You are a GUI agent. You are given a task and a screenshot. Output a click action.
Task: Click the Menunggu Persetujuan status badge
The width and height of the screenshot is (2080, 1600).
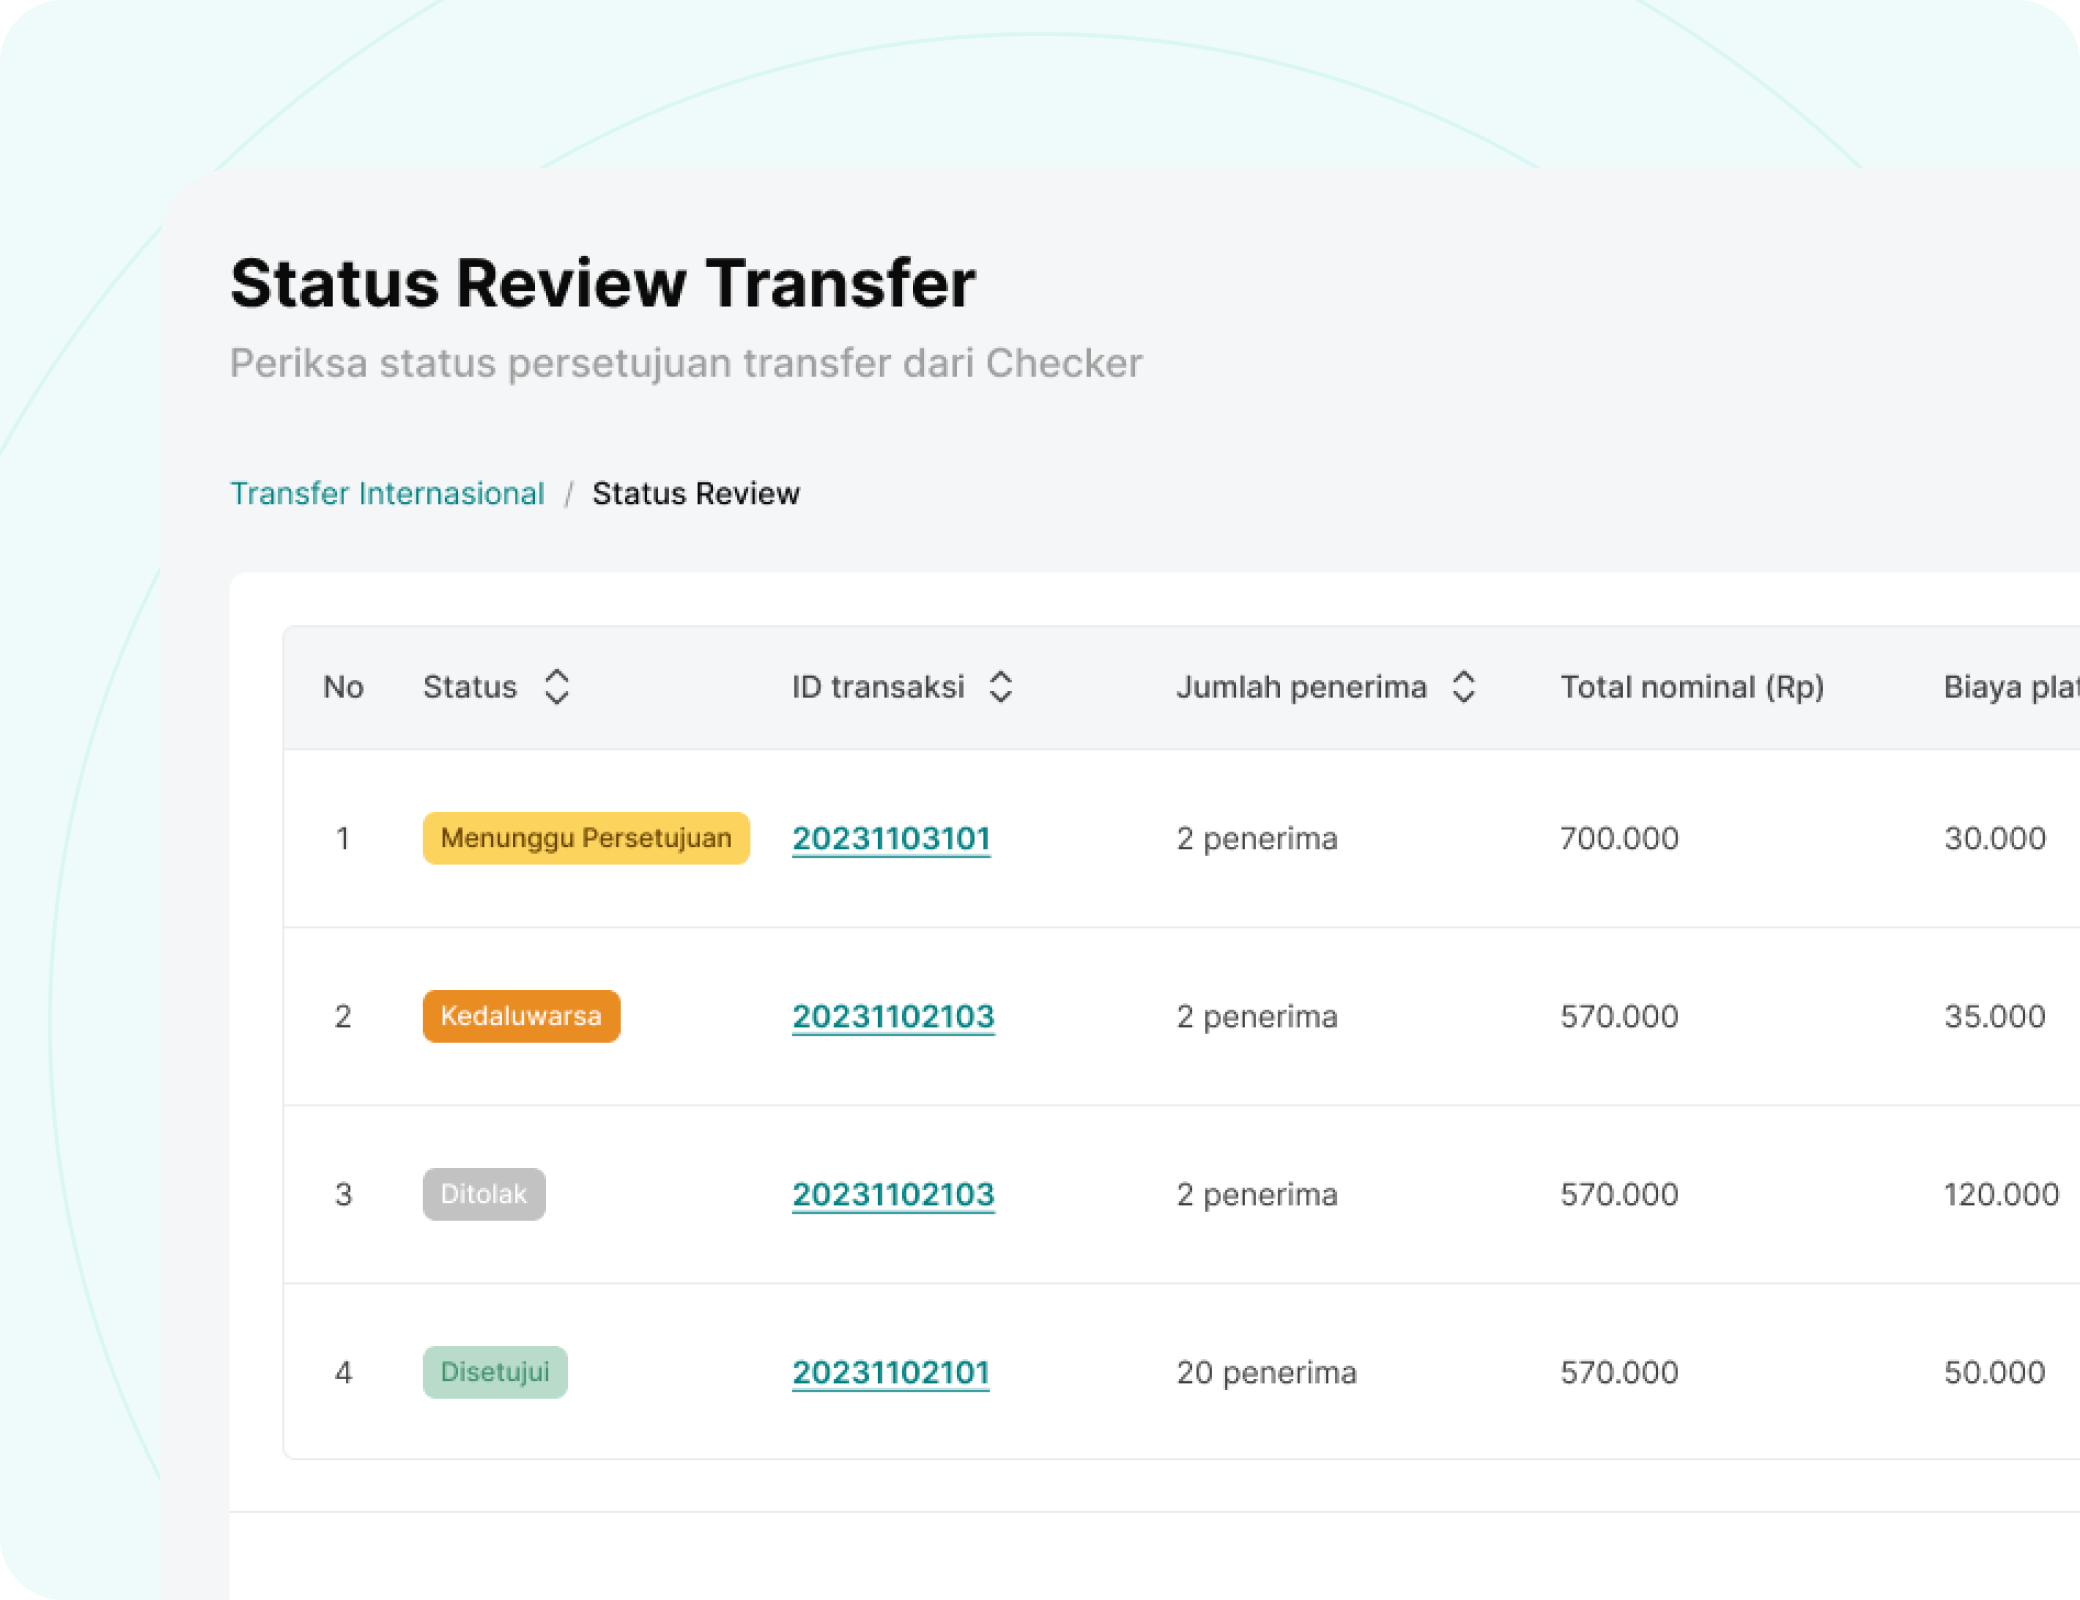coord(586,838)
